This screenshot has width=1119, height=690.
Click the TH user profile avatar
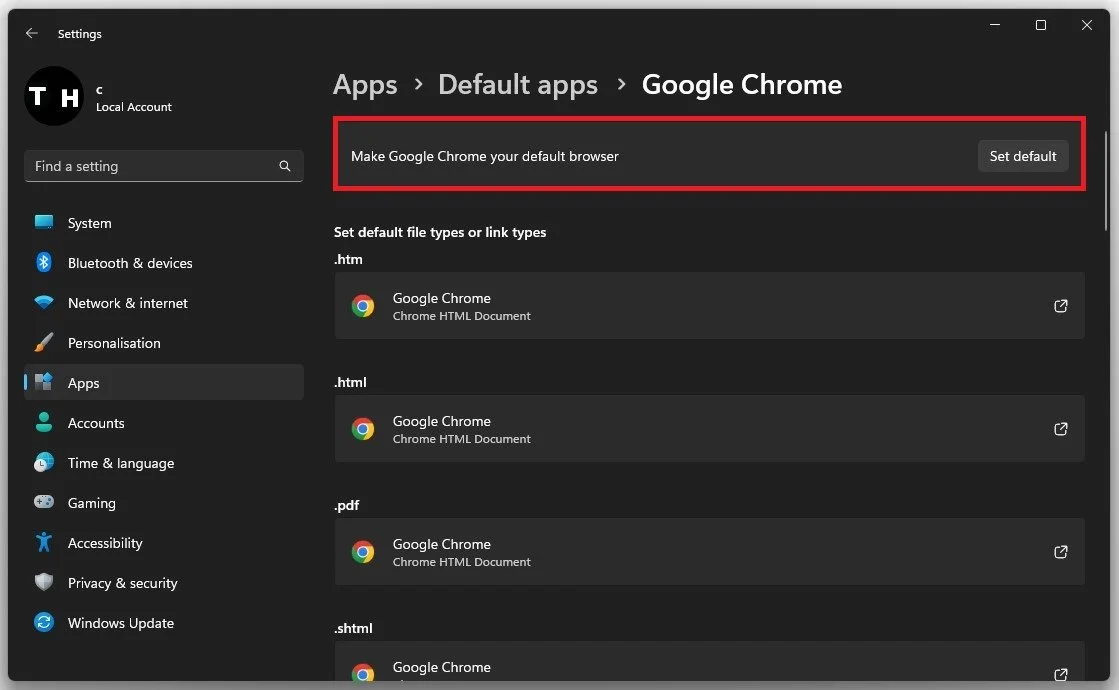click(x=54, y=96)
